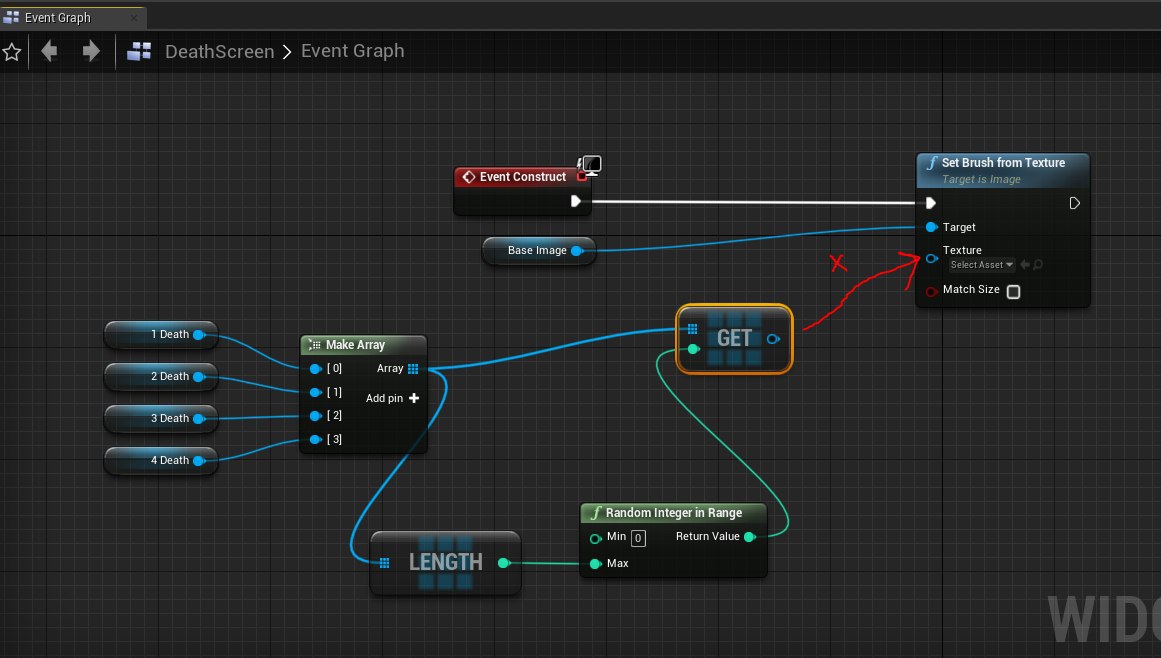This screenshot has height=658, width=1161.
Task: Select the LENGTH node
Action: tap(445, 562)
